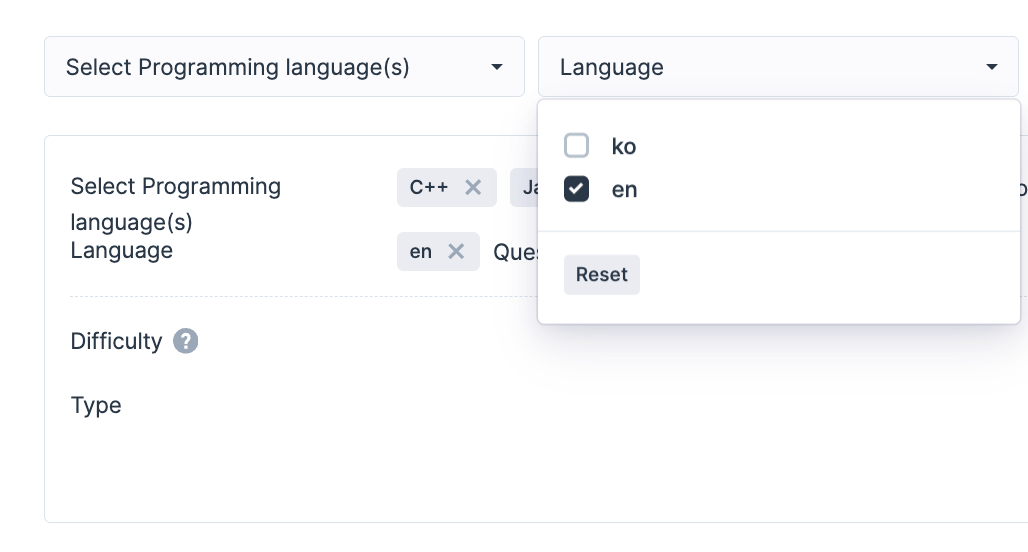Click the C++ tag text
This screenshot has width=1028, height=552.
(x=429, y=187)
